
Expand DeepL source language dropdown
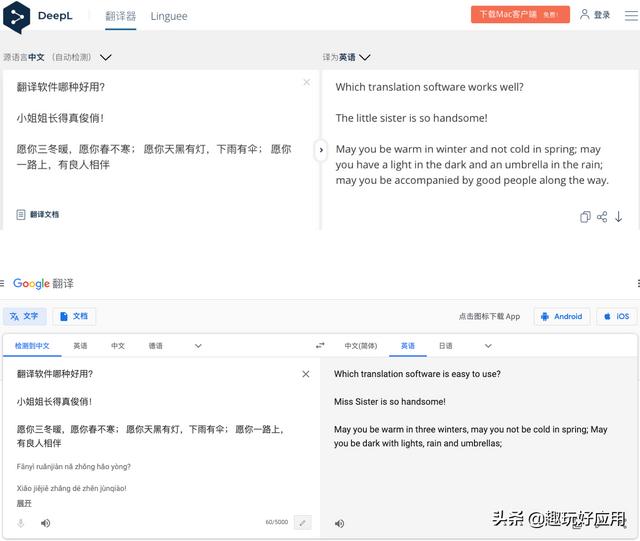coord(106,57)
